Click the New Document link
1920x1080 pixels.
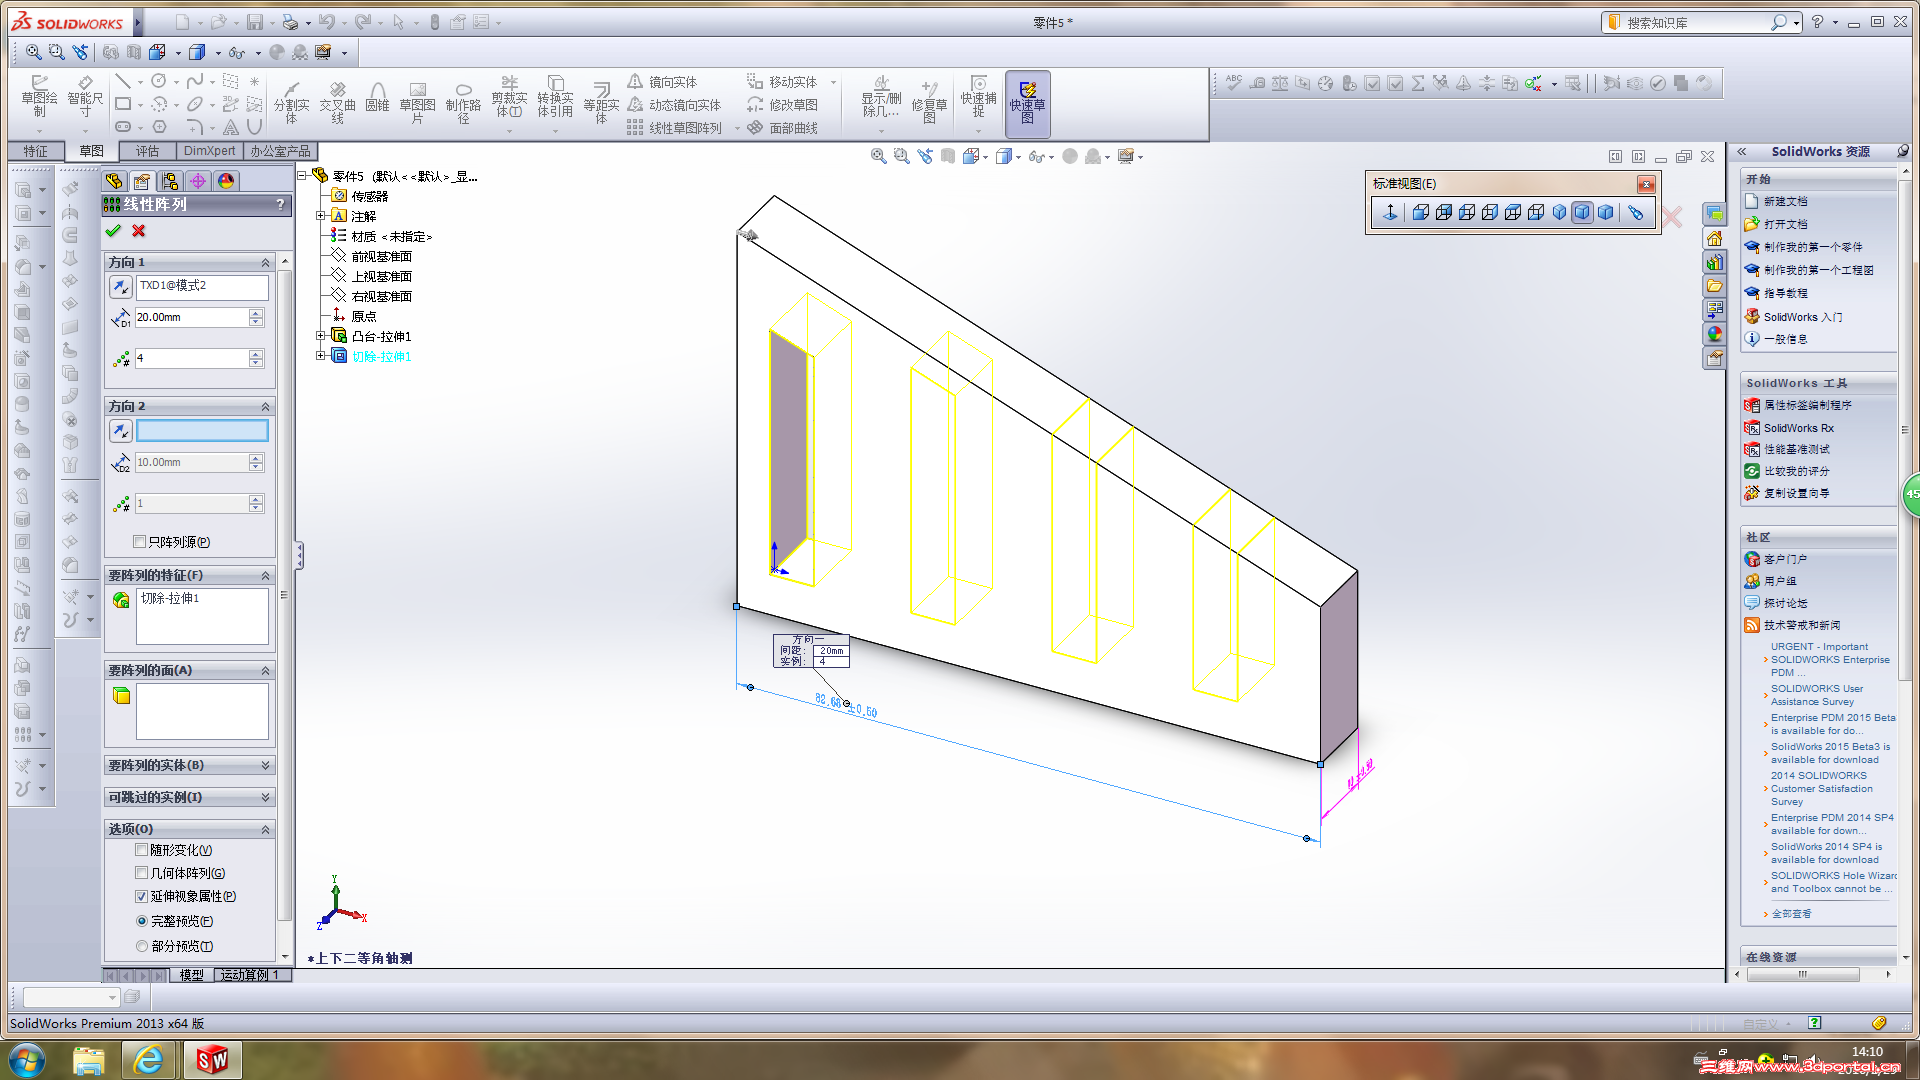1785,201
